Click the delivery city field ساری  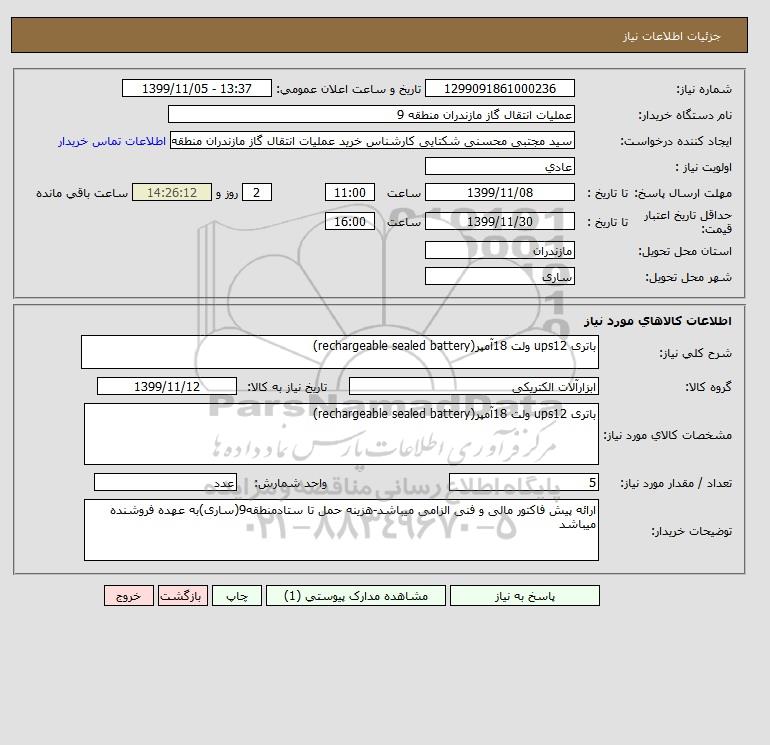pyautogui.click(x=499, y=276)
